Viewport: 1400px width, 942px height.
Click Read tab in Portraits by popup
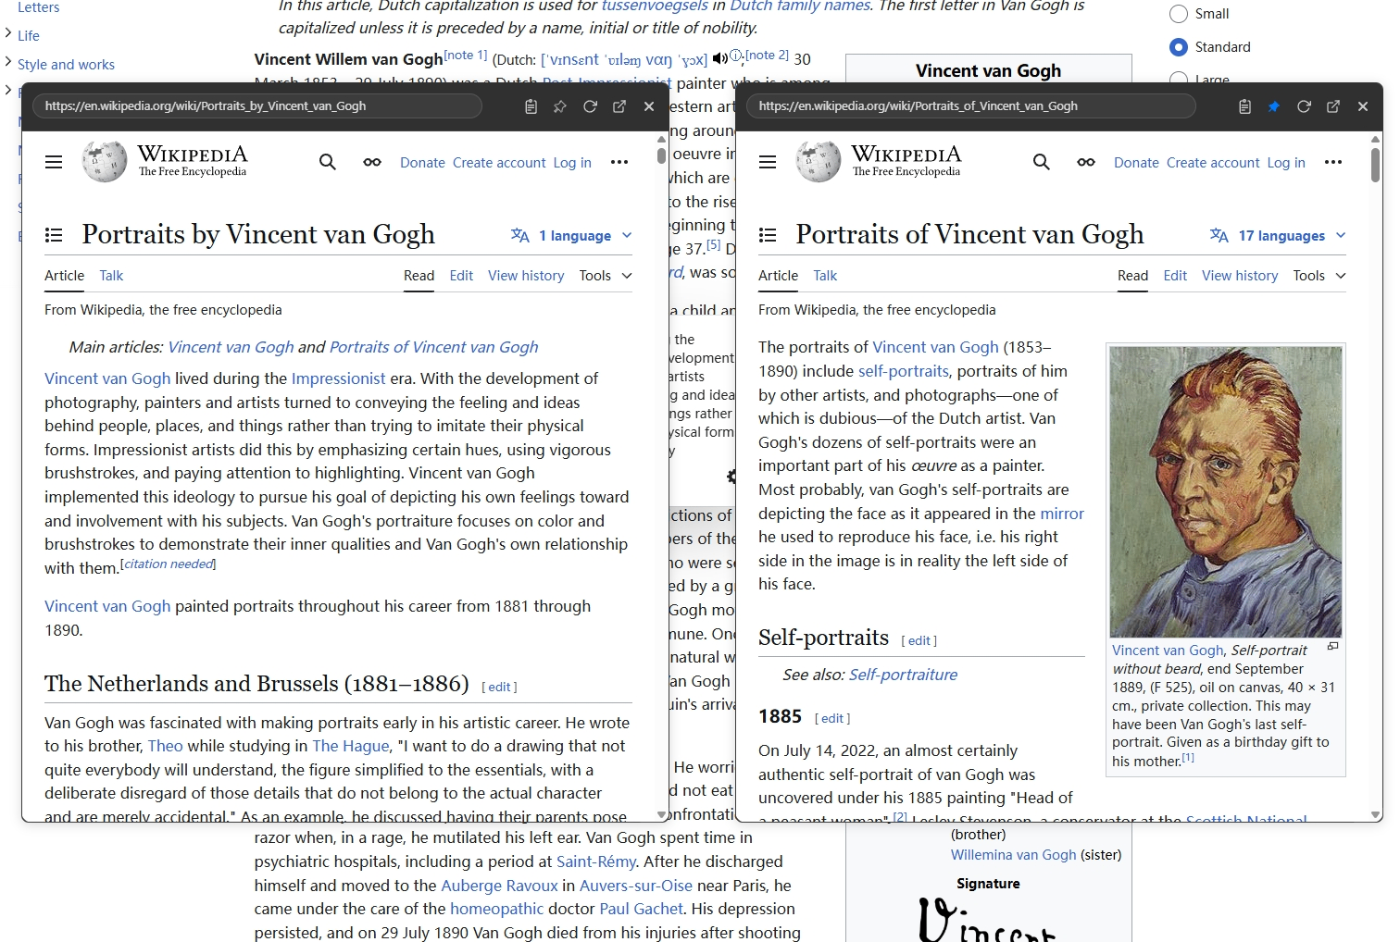pos(419,276)
